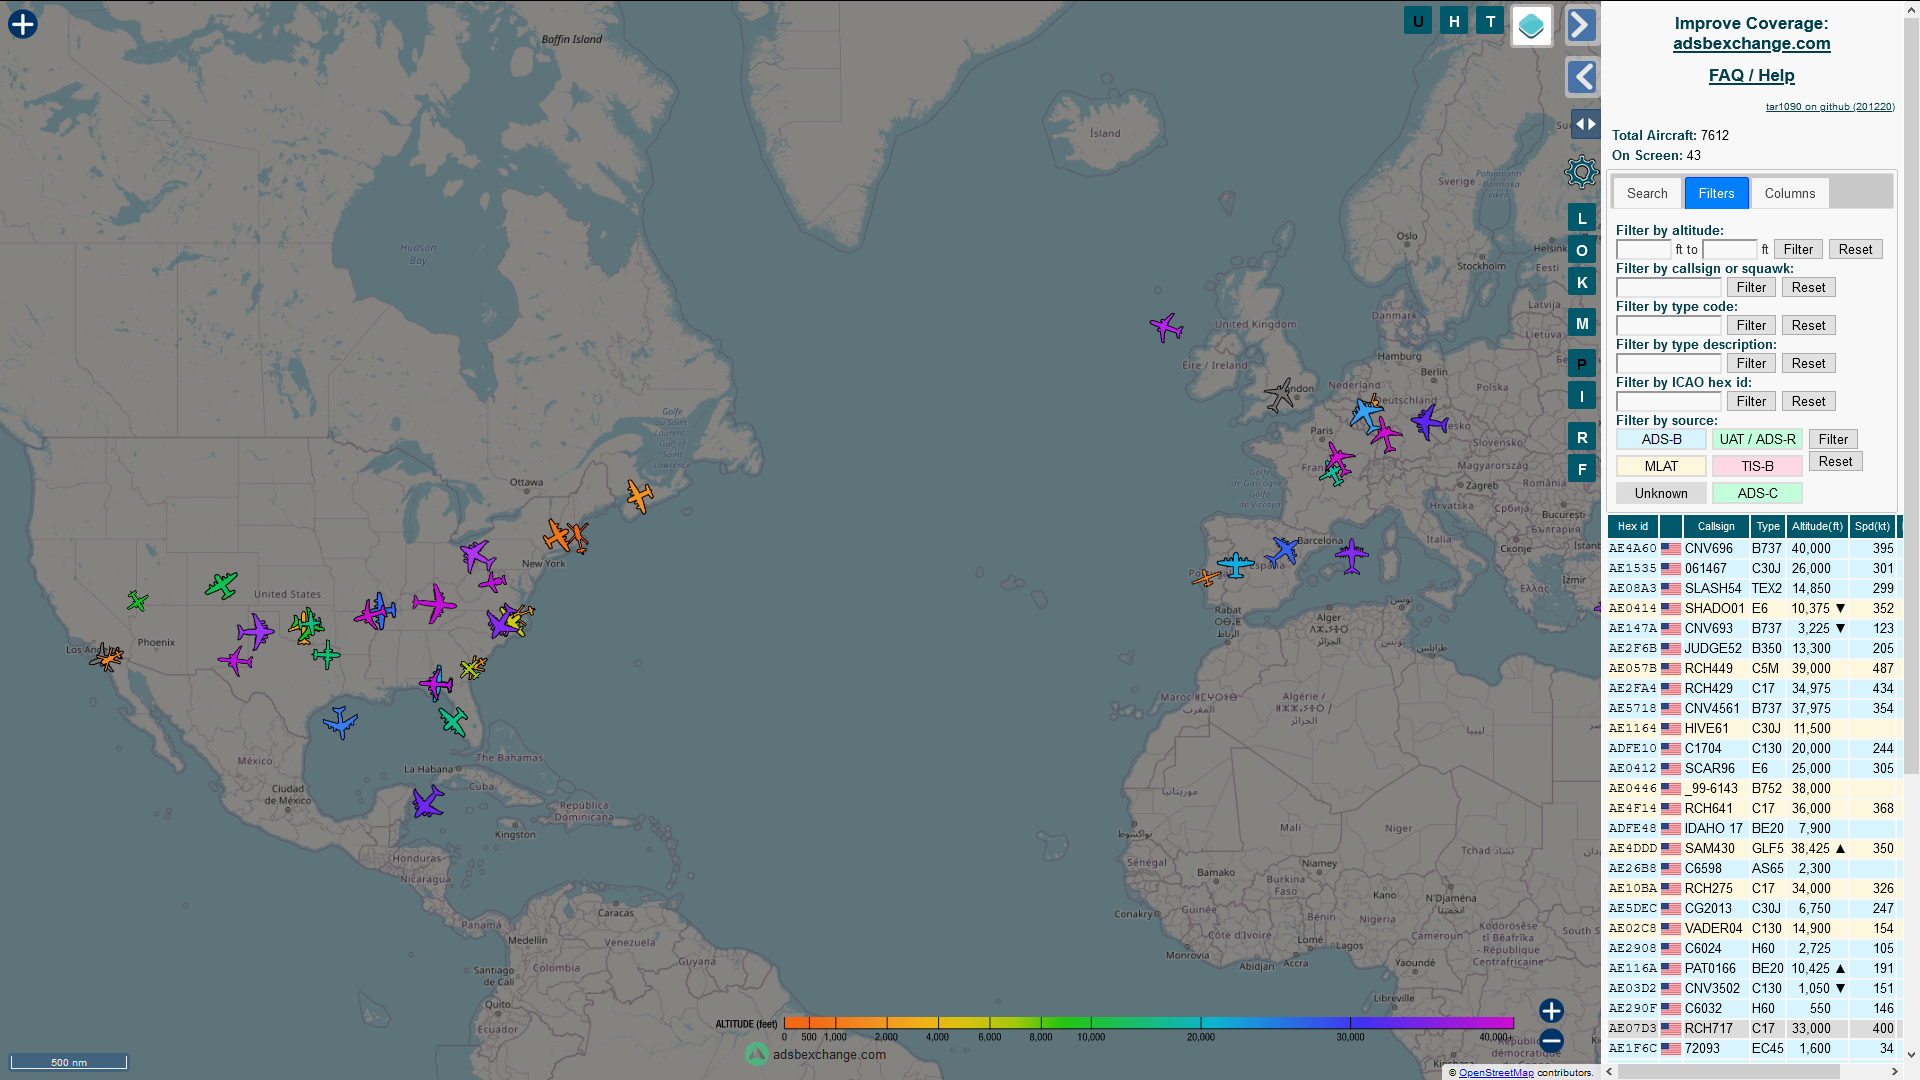Click the blue aircraft over Gulf of Mexico
This screenshot has width=1920, height=1080.
340,721
